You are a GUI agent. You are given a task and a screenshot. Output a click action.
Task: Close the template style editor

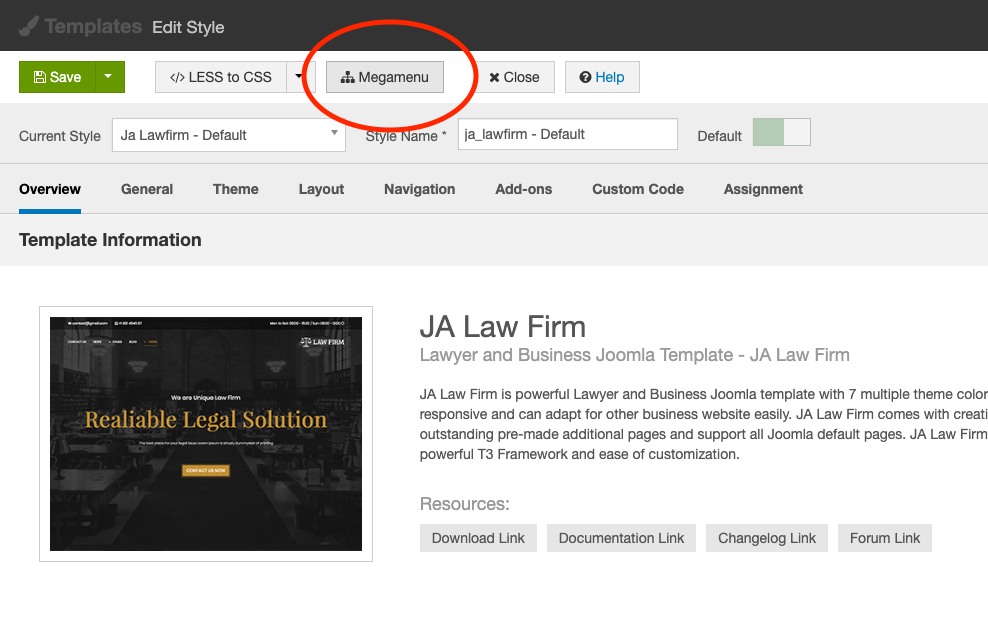point(514,77)
